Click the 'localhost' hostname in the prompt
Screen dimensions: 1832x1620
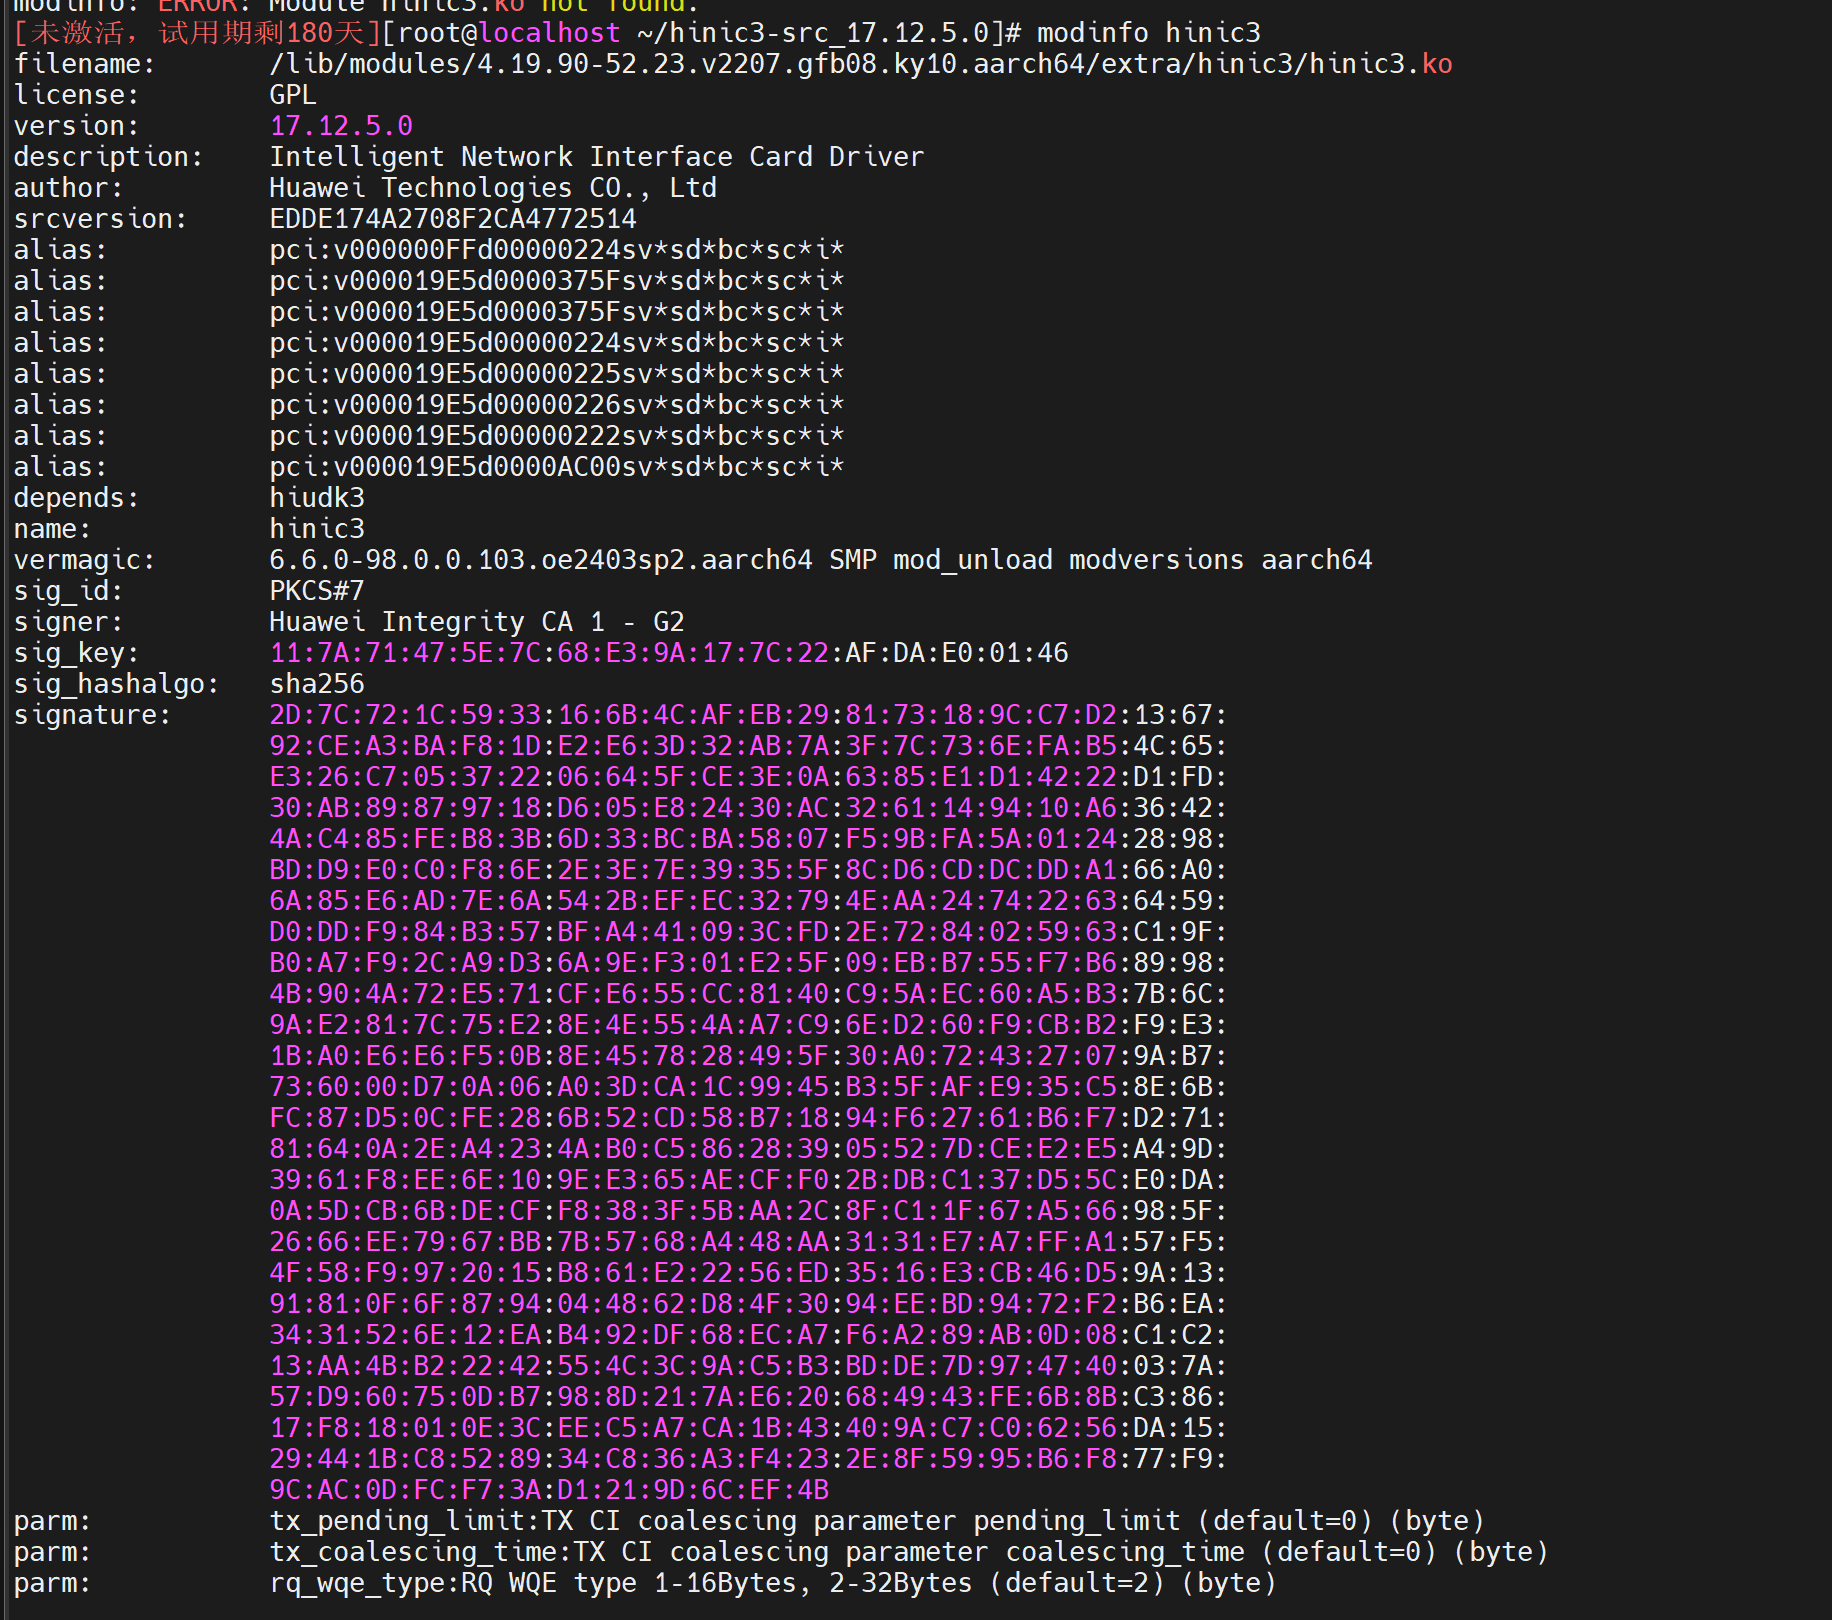[x=549, y=33]
